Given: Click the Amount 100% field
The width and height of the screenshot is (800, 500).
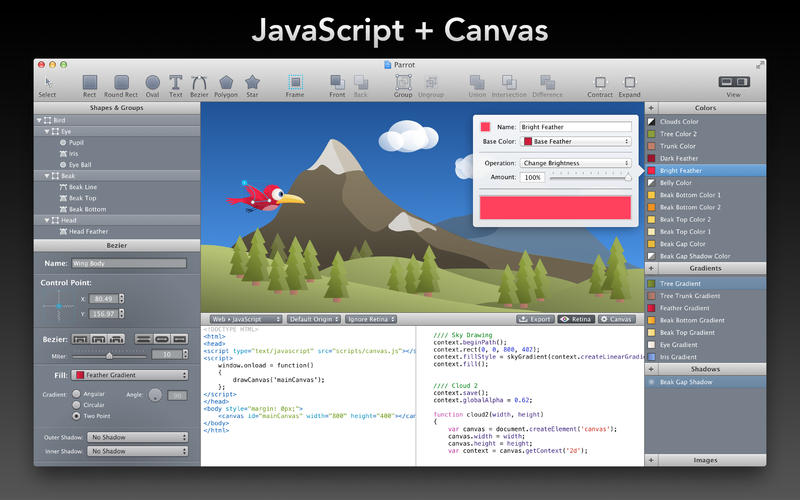Looking at the screenshot, I should point(533,177).
